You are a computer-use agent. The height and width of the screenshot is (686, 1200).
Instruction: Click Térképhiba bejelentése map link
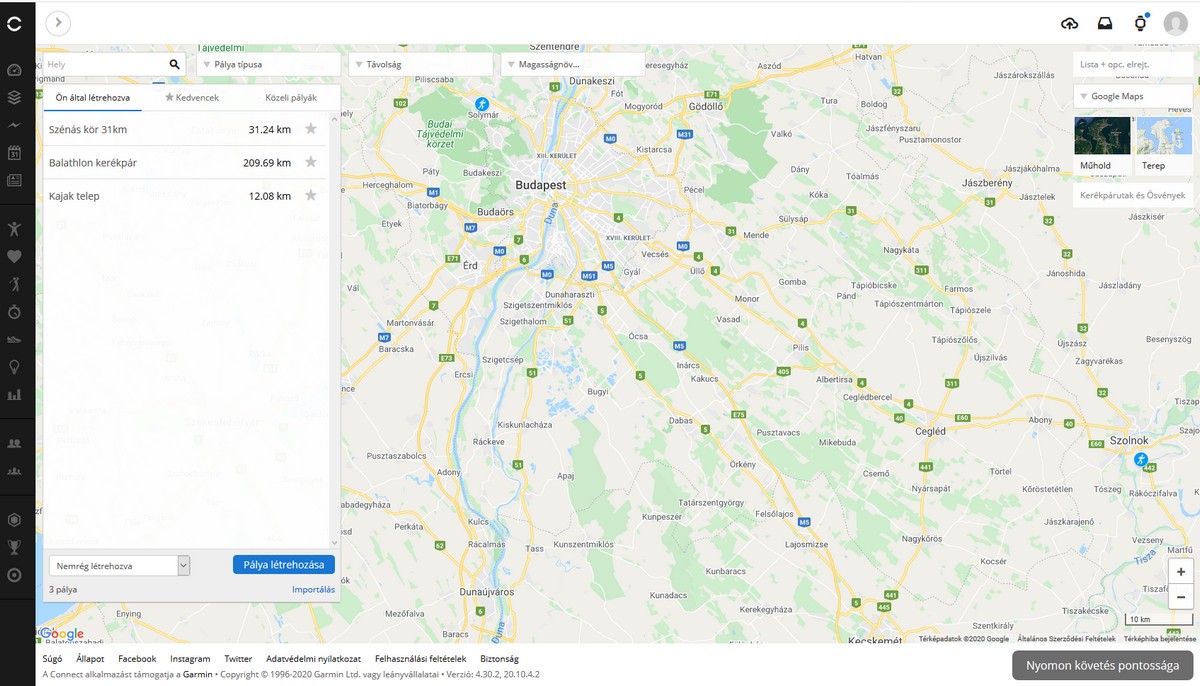[1159, 638]
